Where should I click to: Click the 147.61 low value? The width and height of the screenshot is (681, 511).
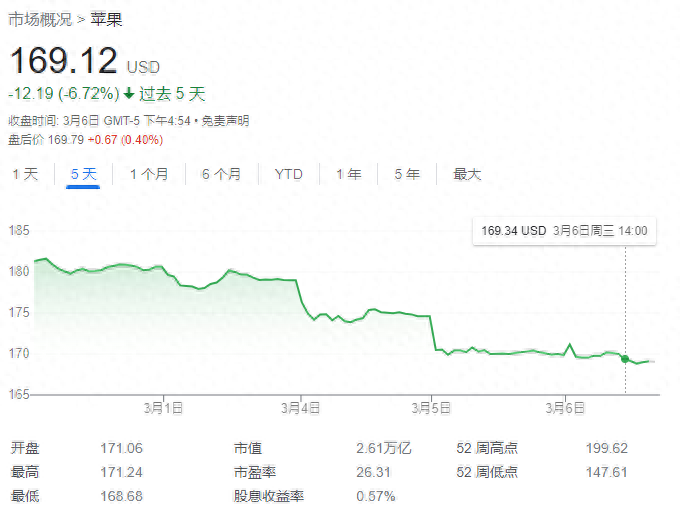tap(607, 472)
